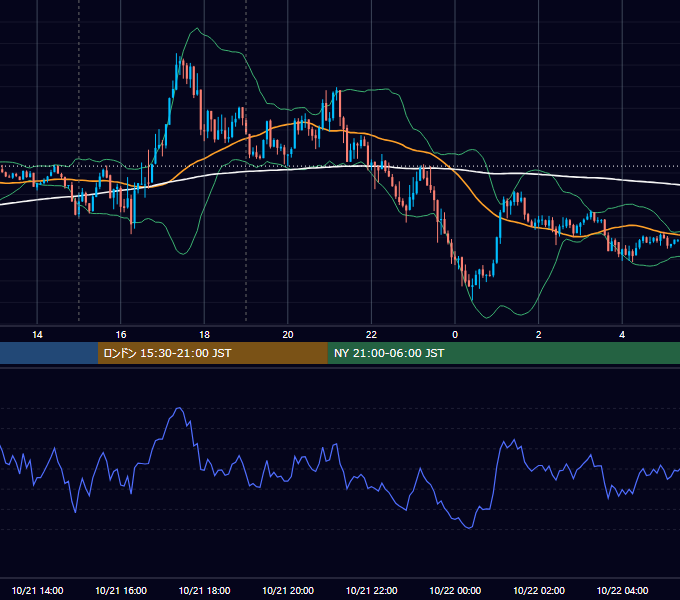The image size is (680, 600).
Task: Click the 10/21 18:00 date label
Action: [x=204, y=590]
